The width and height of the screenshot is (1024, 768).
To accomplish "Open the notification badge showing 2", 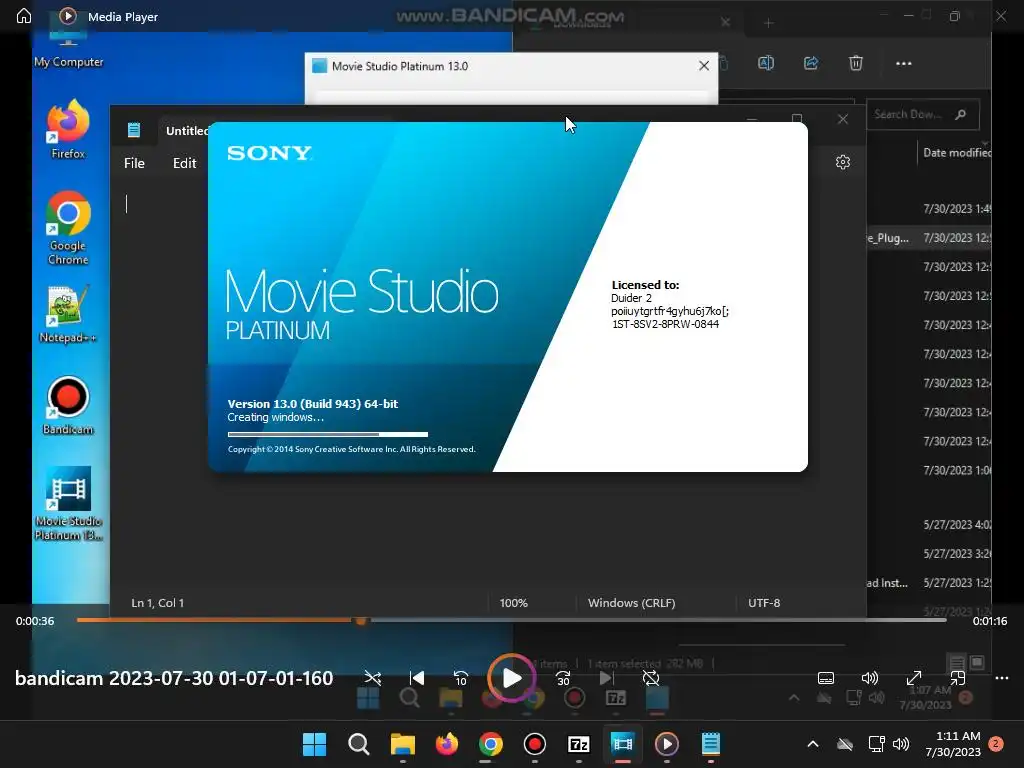I will coord(996,744).
